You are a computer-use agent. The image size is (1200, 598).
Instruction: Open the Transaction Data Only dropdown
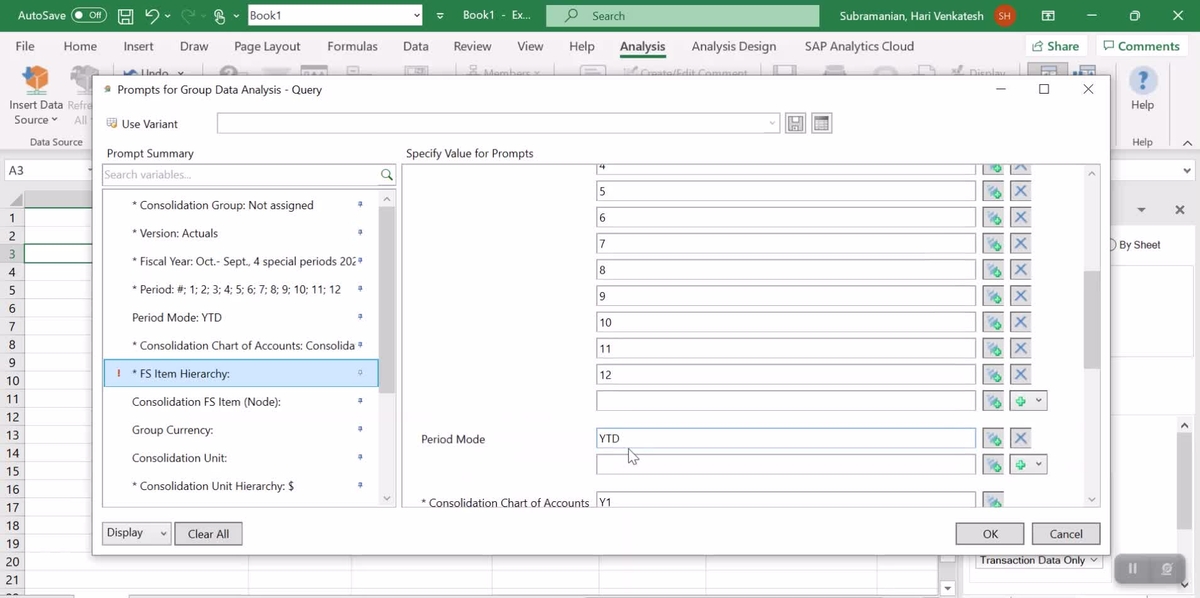click(1037, 560)
